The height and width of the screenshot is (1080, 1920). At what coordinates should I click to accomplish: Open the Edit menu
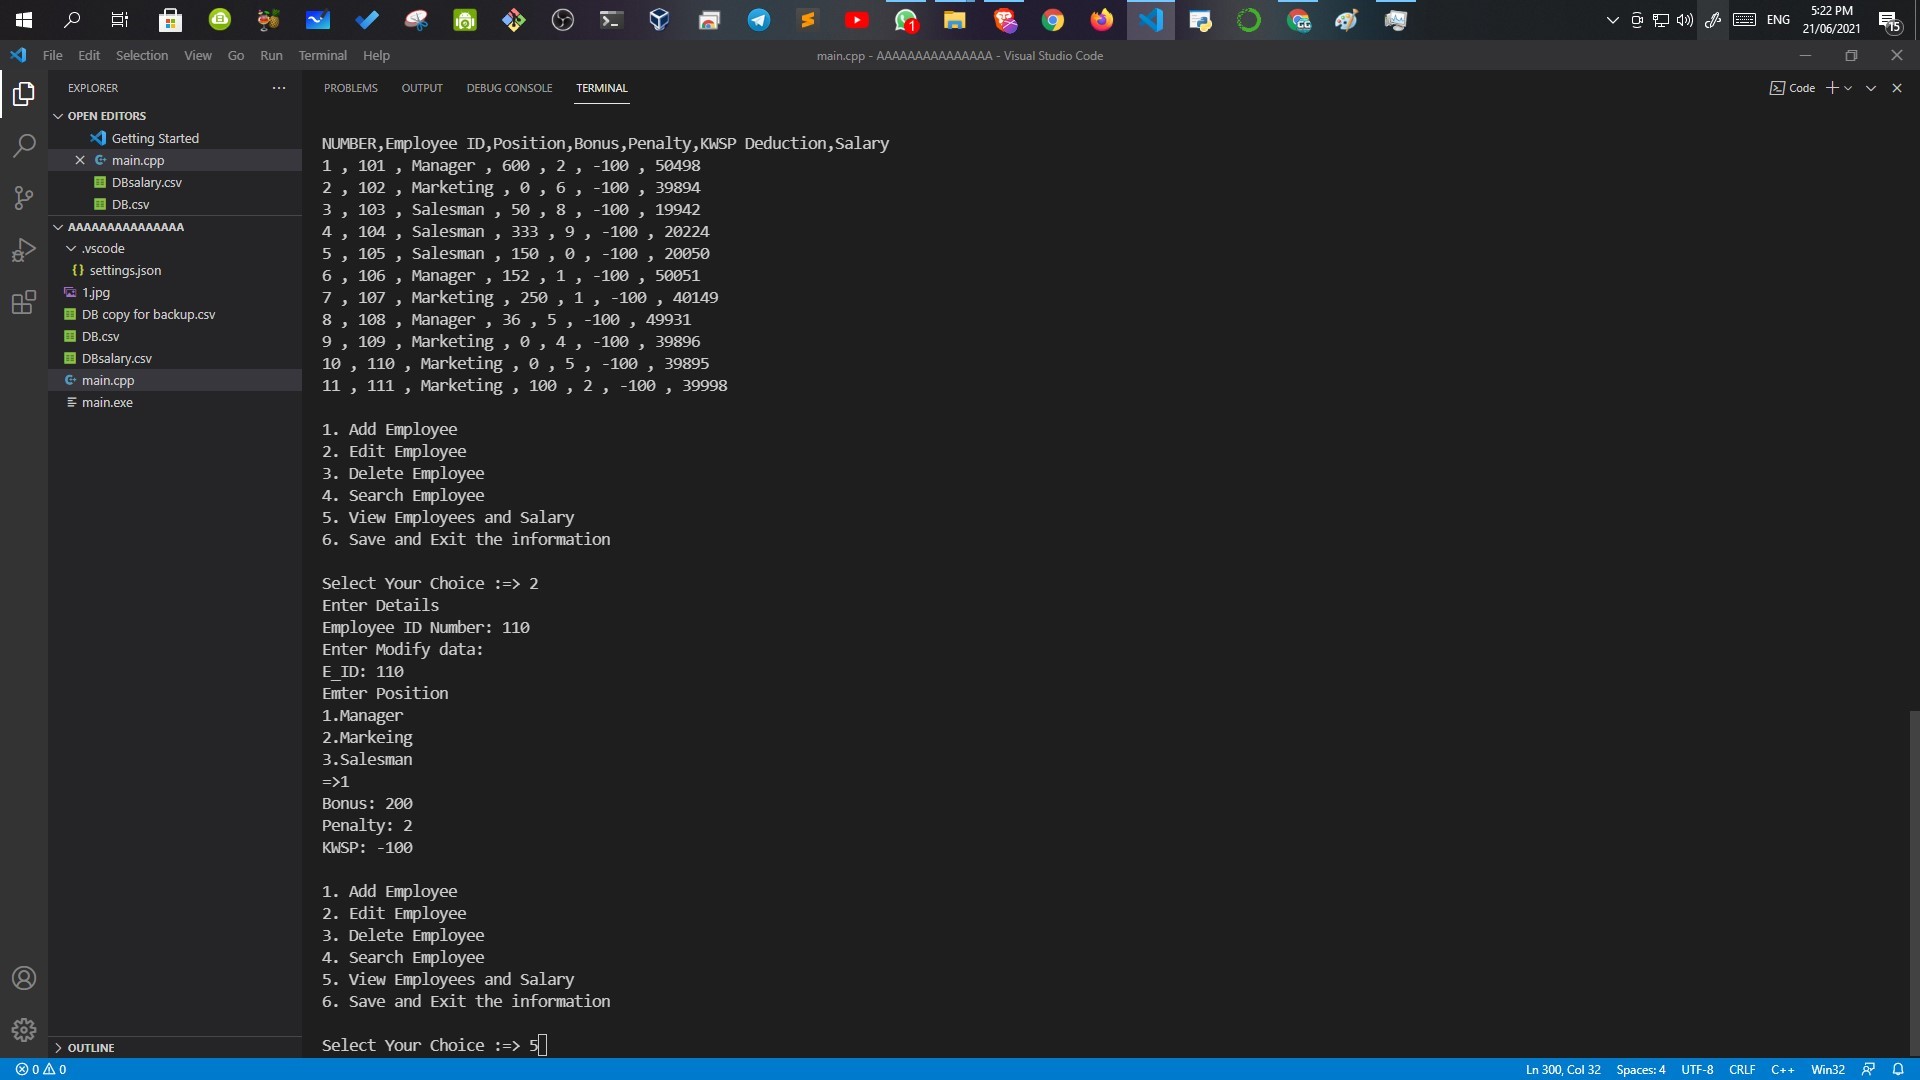pos(89,55)
